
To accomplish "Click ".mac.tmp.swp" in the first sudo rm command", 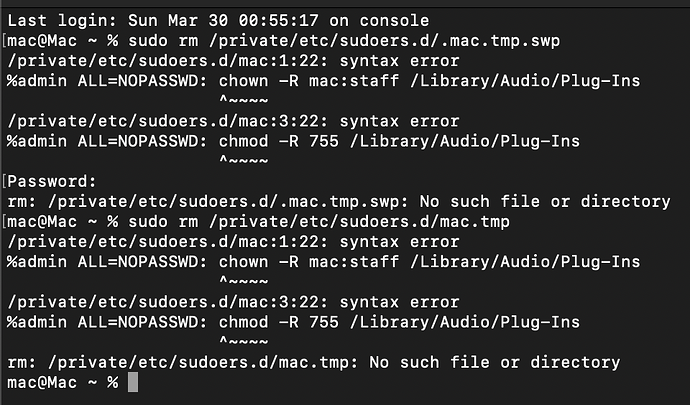I will [500, 41].
